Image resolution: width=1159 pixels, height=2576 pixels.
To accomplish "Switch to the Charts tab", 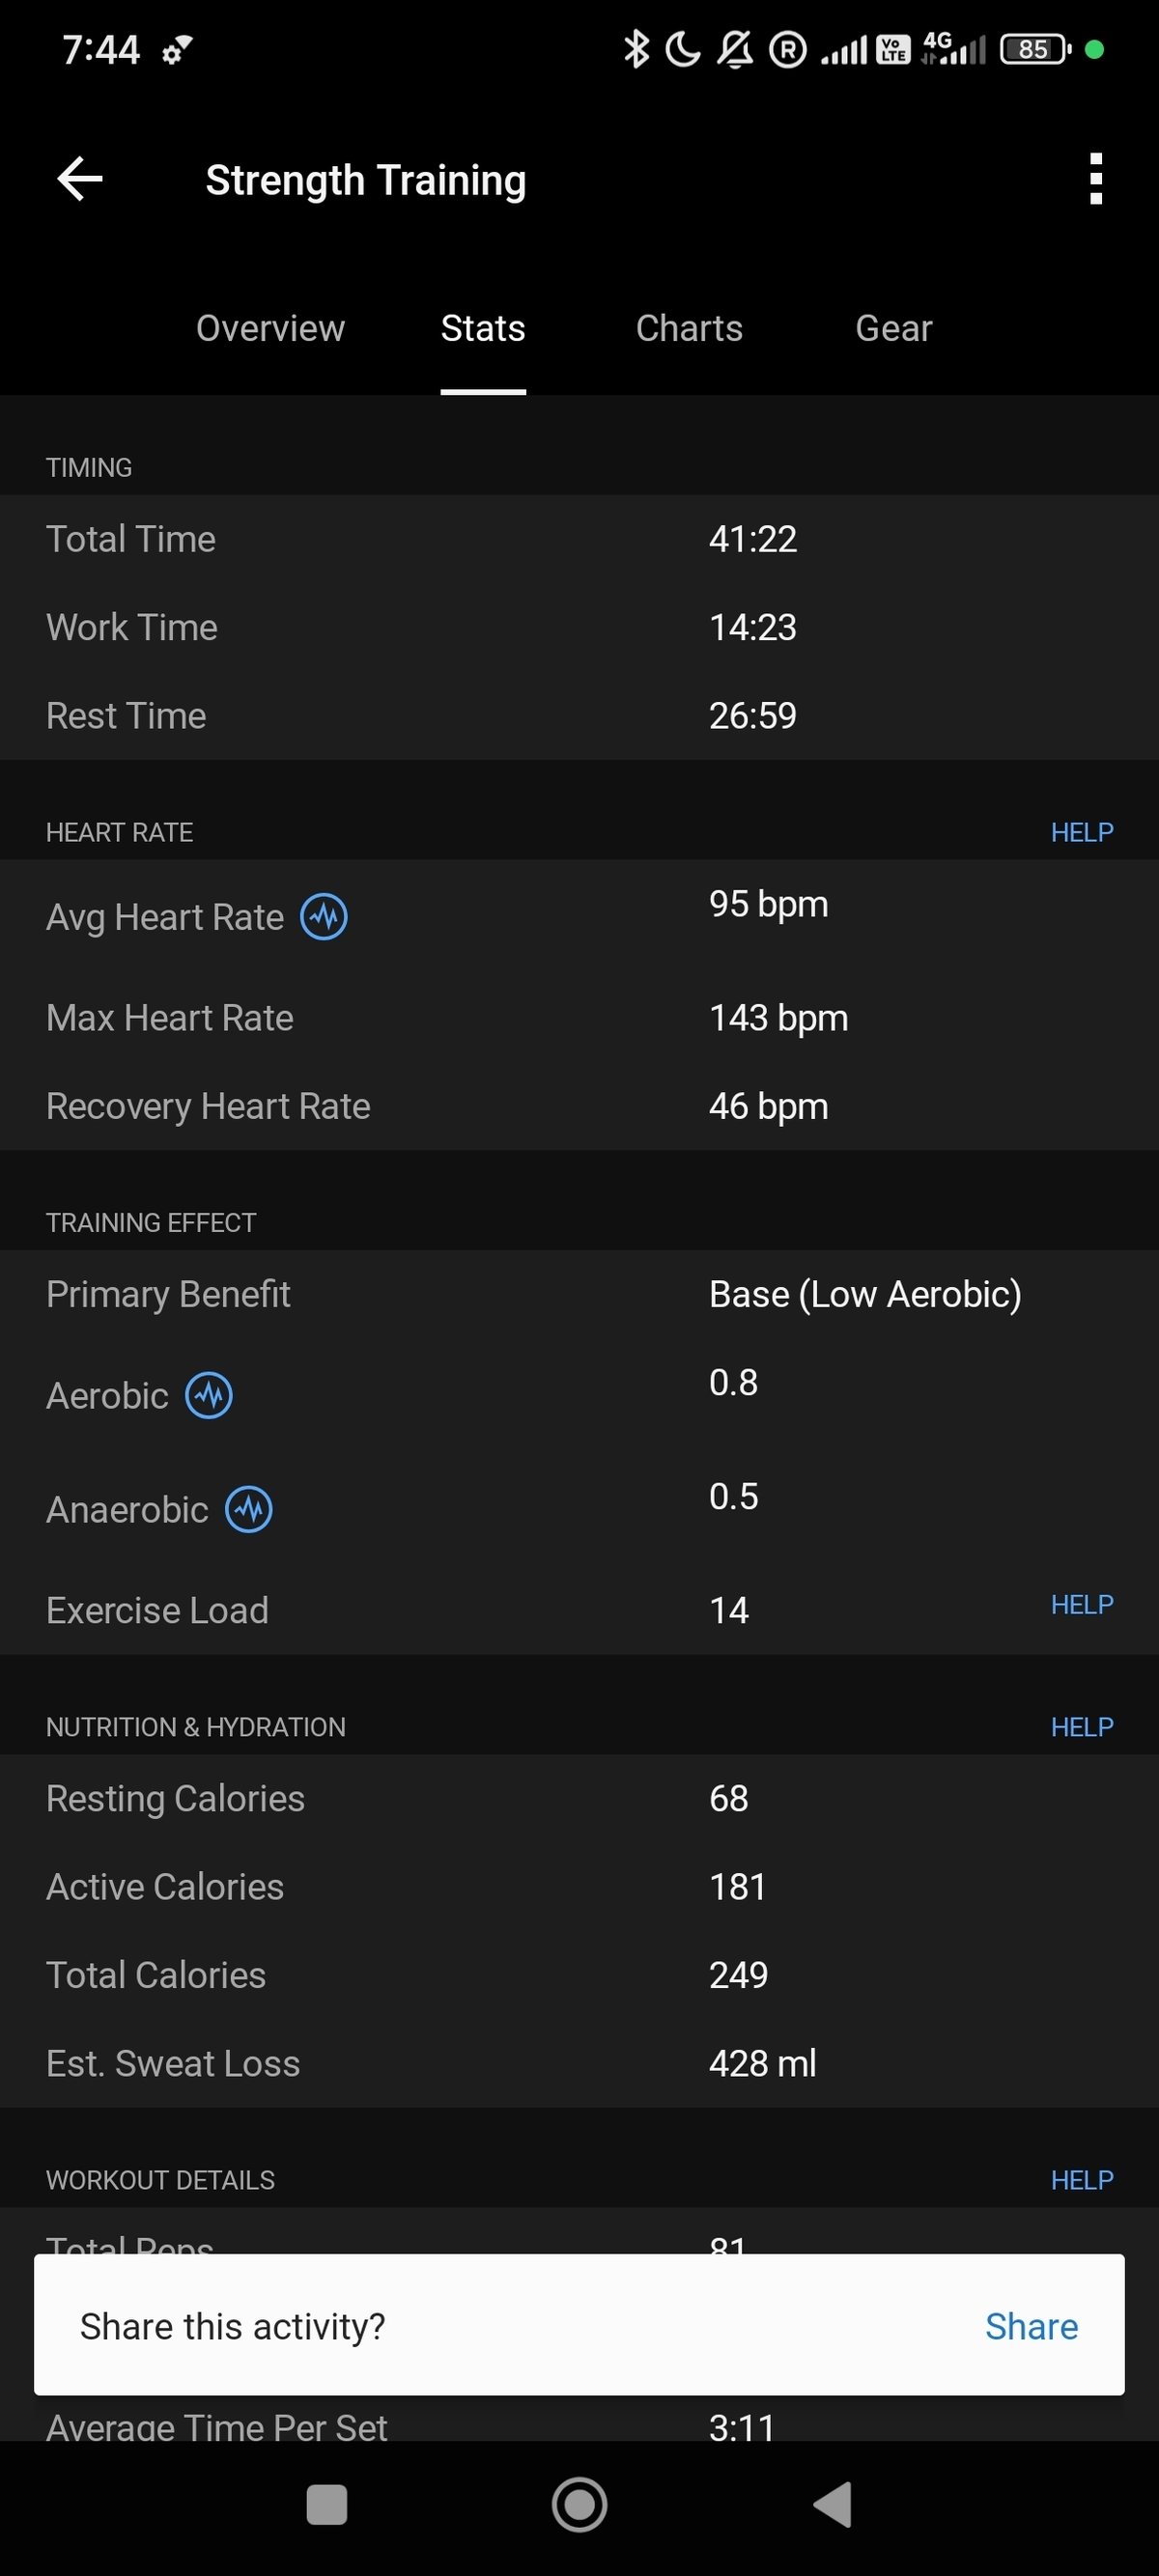I will click(689, 329).
